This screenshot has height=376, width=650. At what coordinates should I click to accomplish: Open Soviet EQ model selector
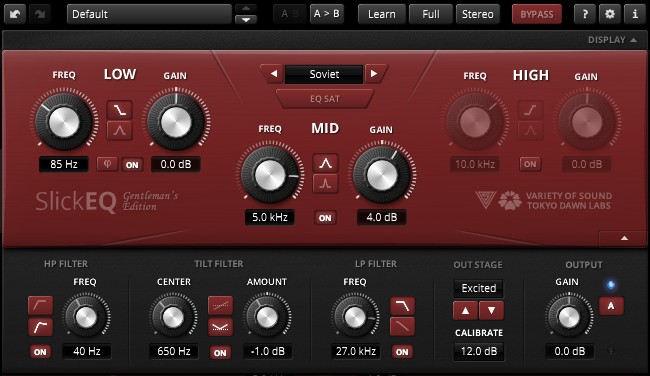point(324,74)
